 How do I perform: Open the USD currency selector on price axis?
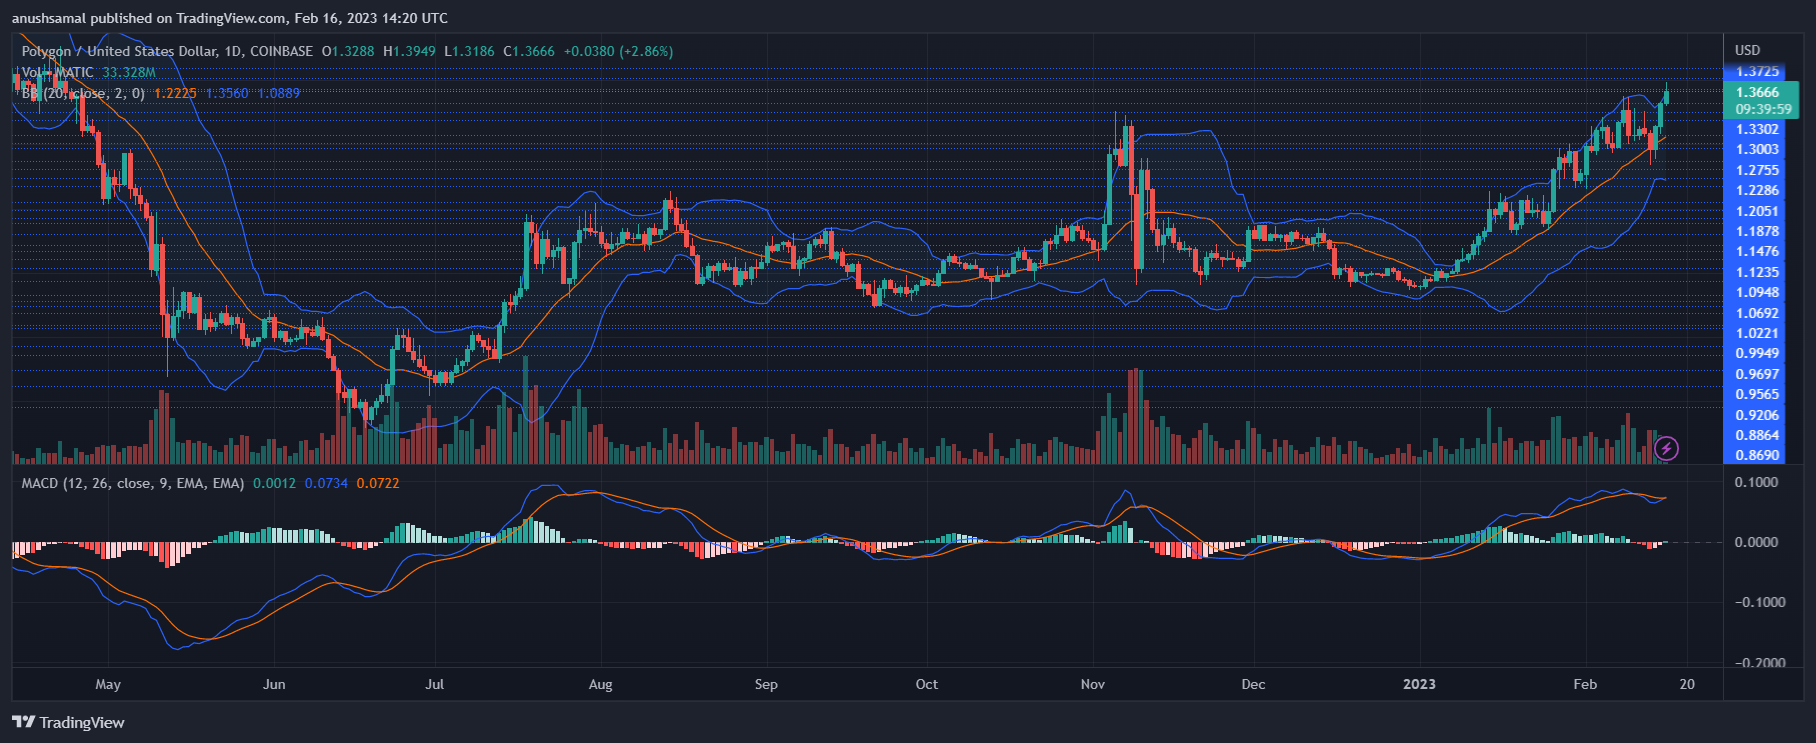click(x=1747, y=50)
